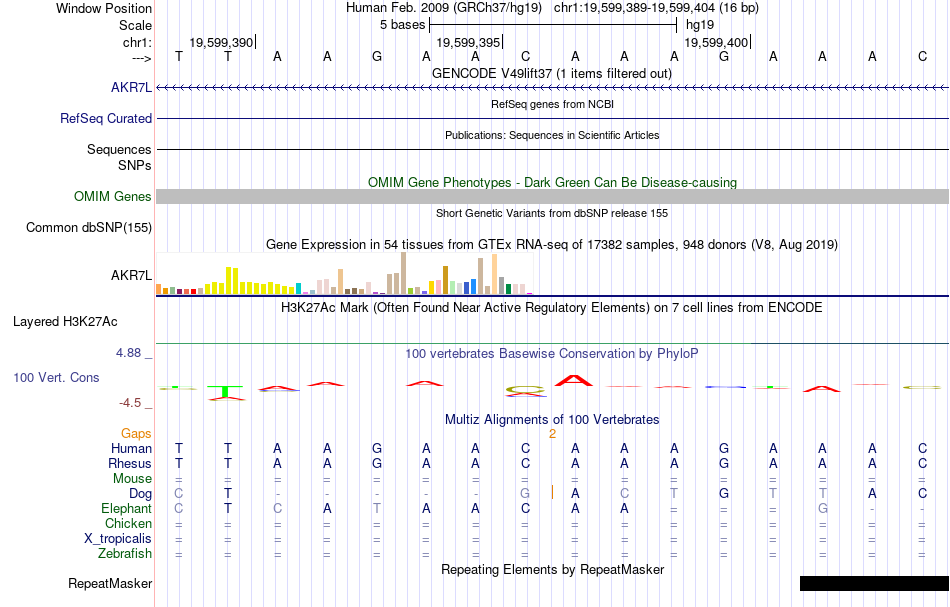Open RefSeq genes from NCBI title
The image size is (950, 607).
(552, 104)
